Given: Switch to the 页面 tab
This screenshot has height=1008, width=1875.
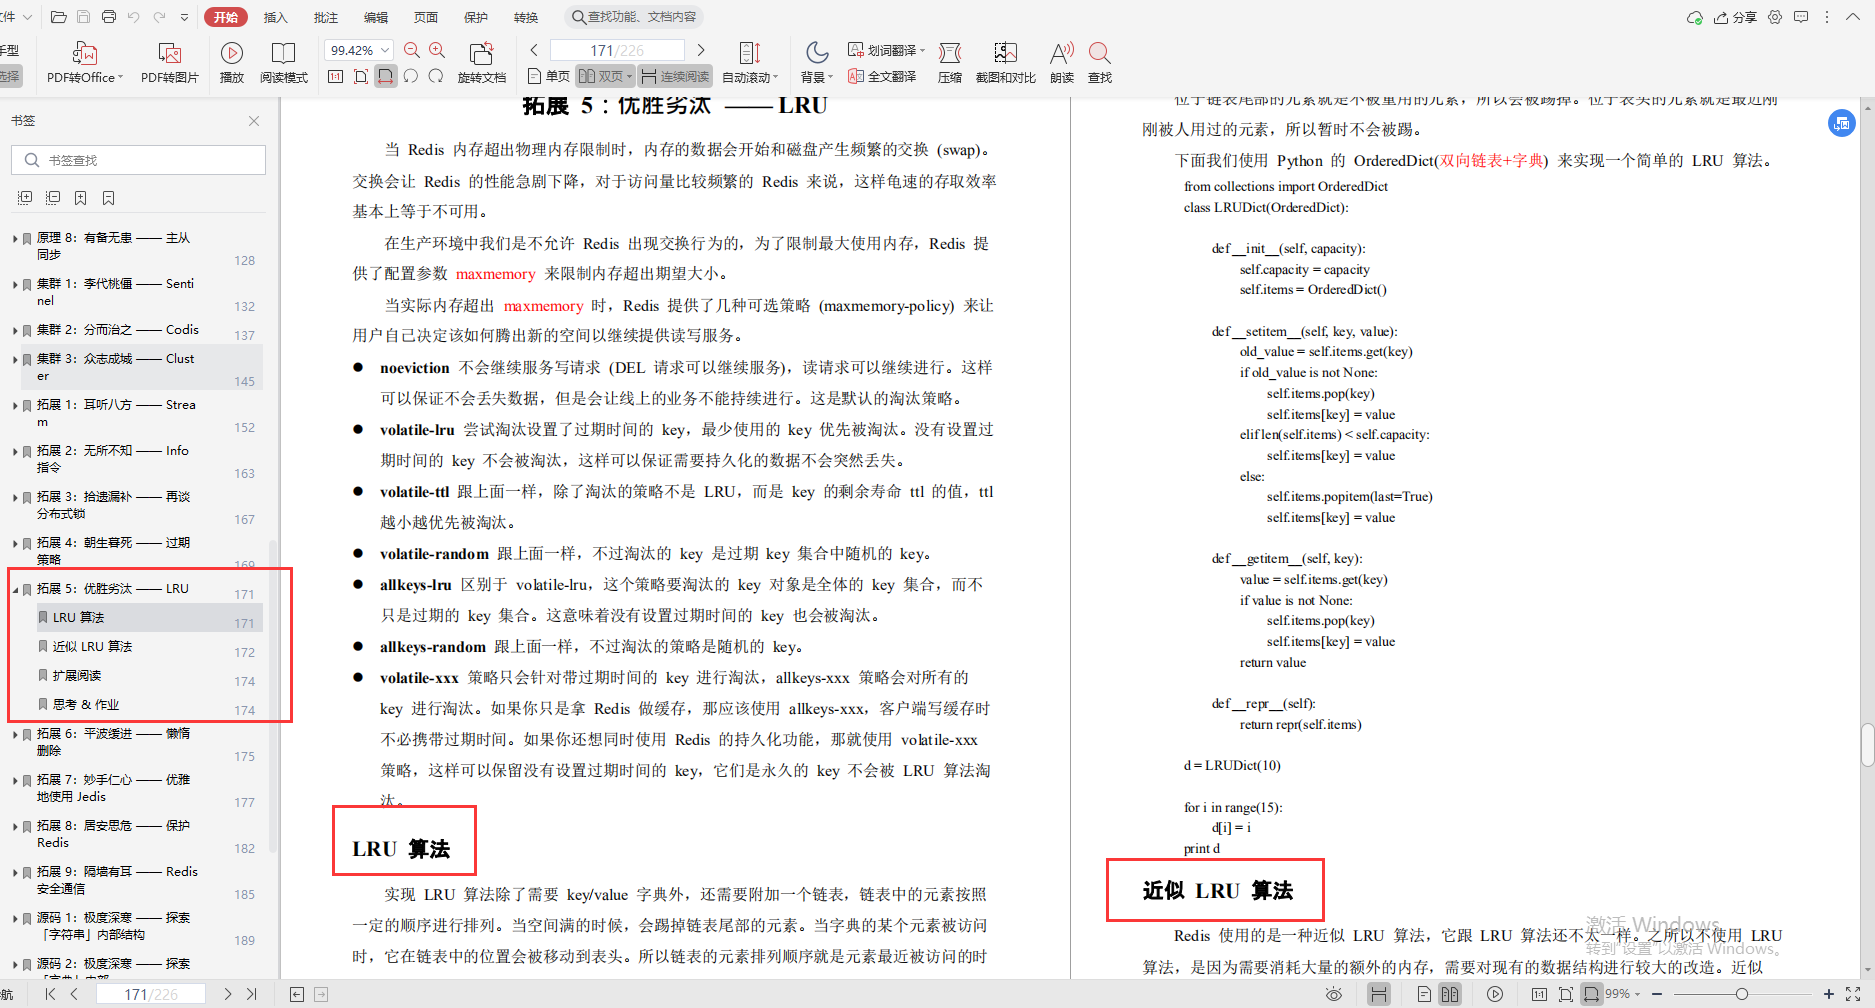Looking at the screenshot, I should (425, 17).
